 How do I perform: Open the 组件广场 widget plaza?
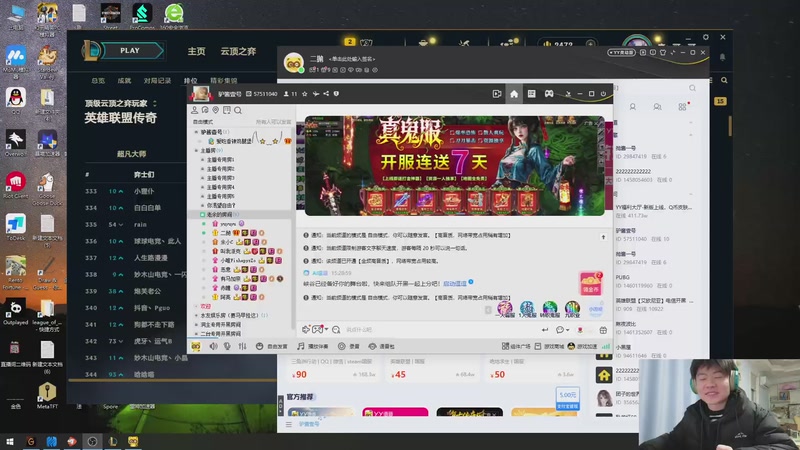pyautogui.click(x=516, y=346)
